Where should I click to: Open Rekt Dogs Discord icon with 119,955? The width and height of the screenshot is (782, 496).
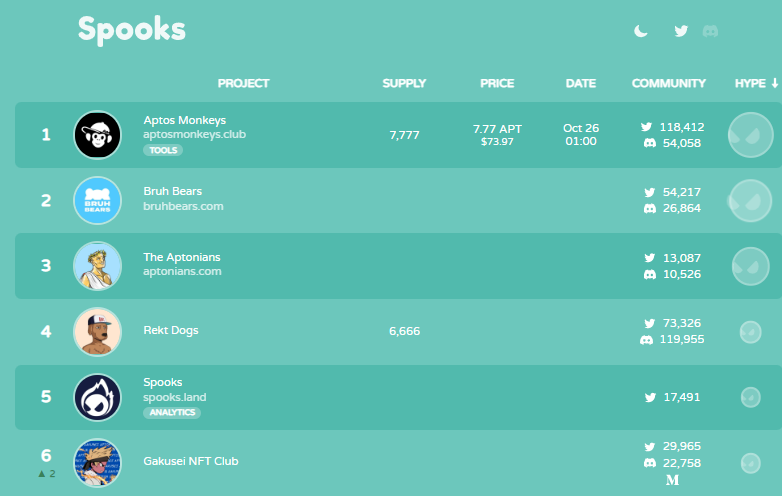point(646,340)
